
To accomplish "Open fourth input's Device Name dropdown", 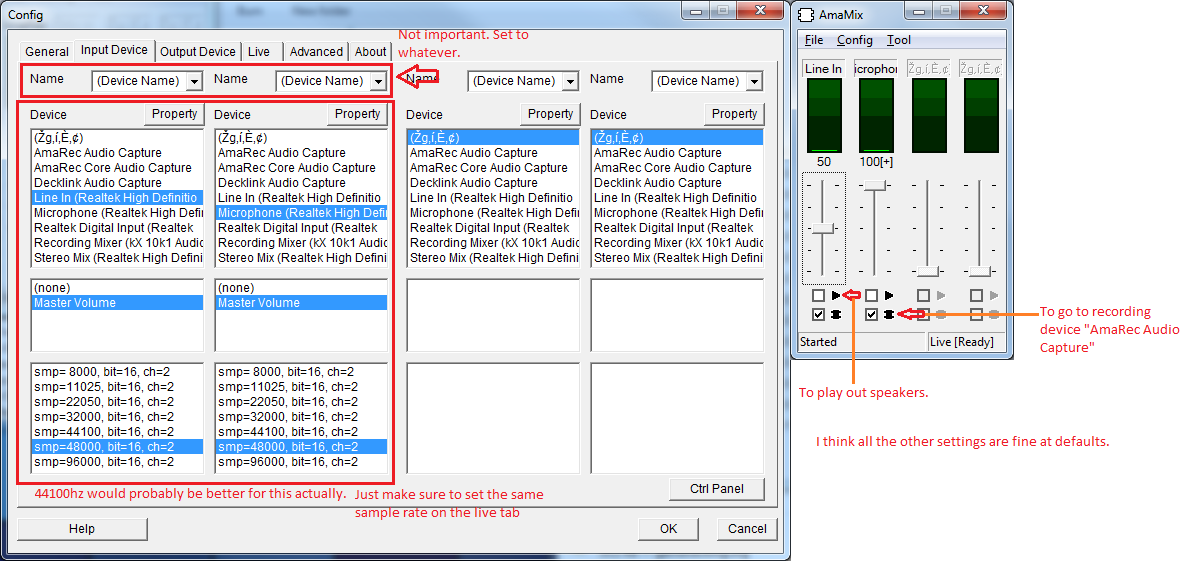I will 754,81.
